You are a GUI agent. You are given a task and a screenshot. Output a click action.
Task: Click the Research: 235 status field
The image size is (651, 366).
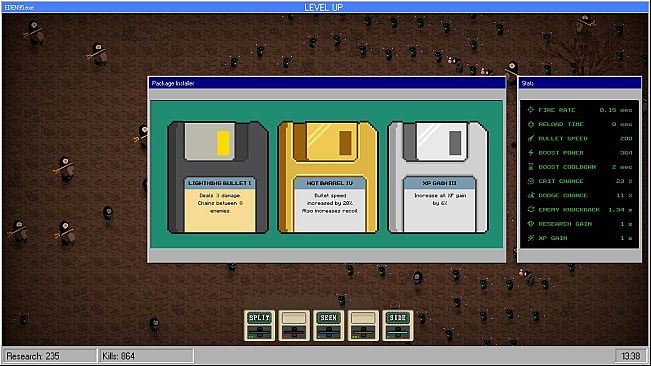(49, 356)
